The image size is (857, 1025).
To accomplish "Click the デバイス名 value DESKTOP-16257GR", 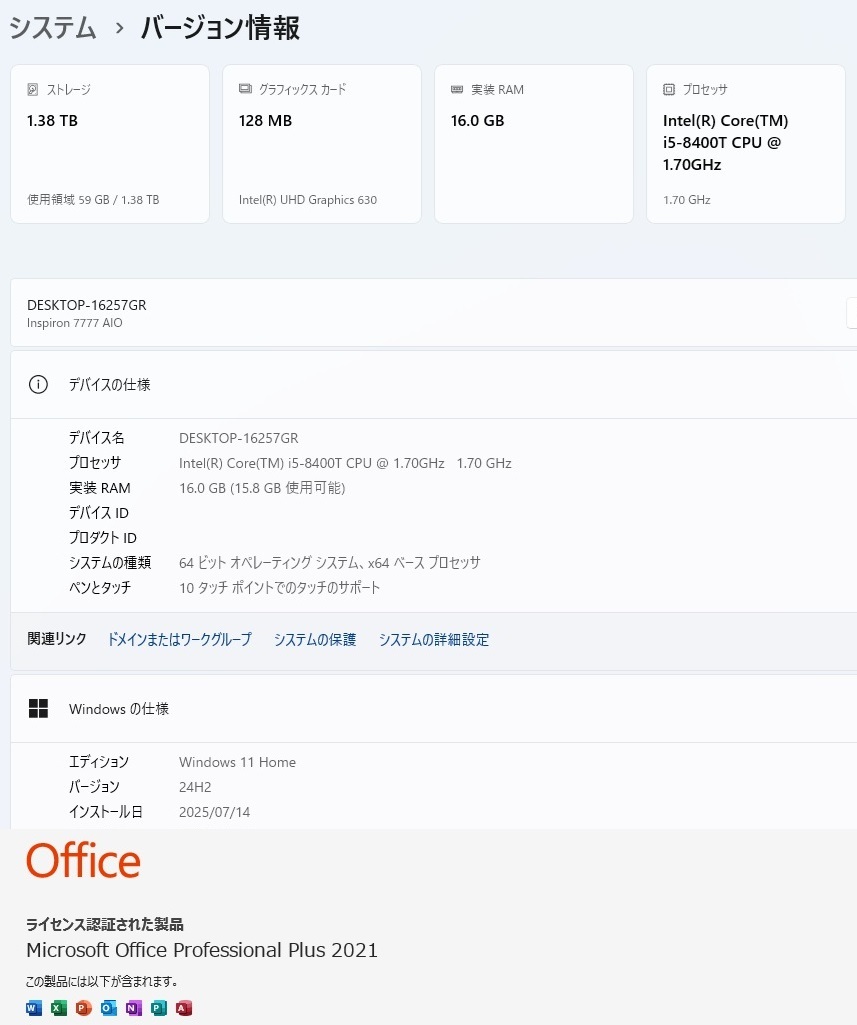I will point(239,438).
